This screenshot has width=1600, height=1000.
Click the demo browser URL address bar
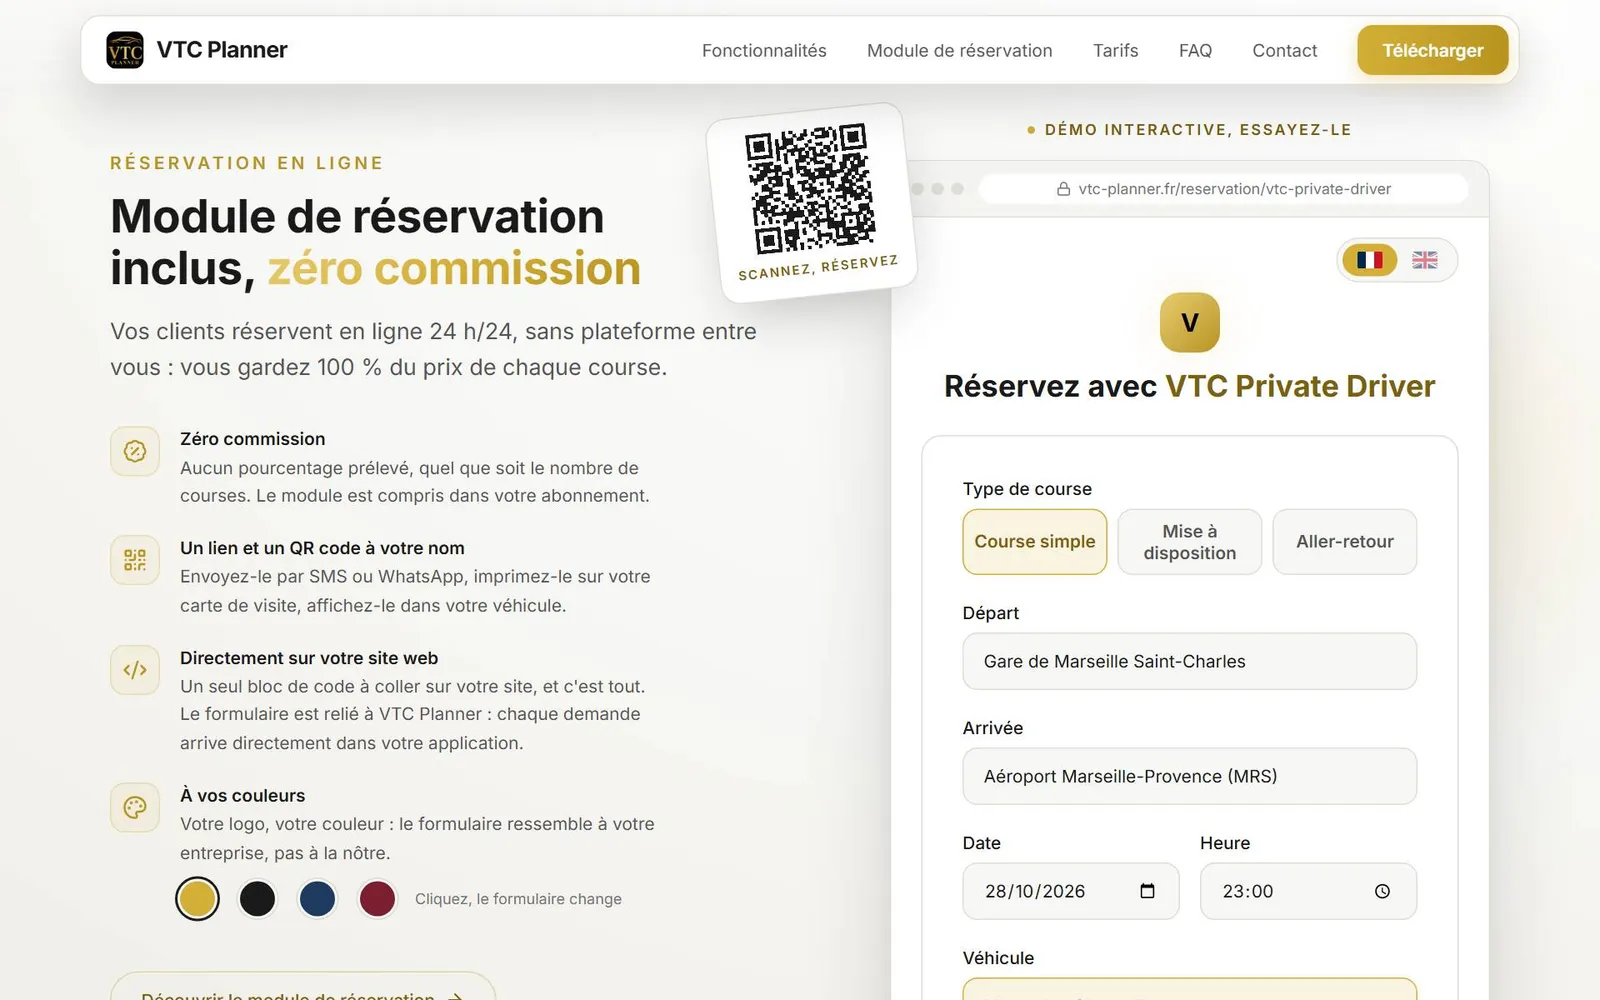click(x=1223, y=189)
